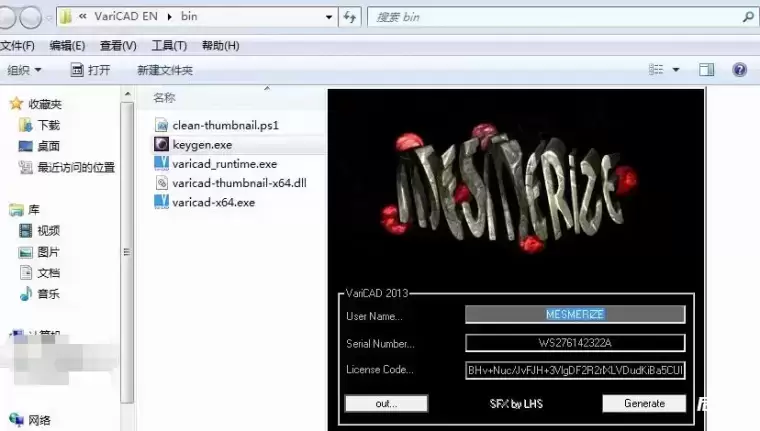Viewport: 760px width, 431px height.
Task: Open the address bar history dropdown
Action: point(329,17)
